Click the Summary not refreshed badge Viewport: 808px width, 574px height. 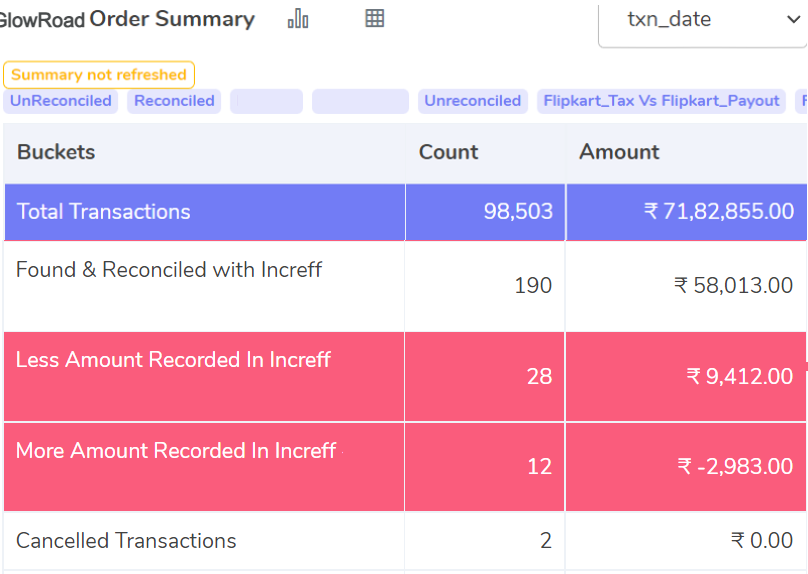[x=99, y=75]
